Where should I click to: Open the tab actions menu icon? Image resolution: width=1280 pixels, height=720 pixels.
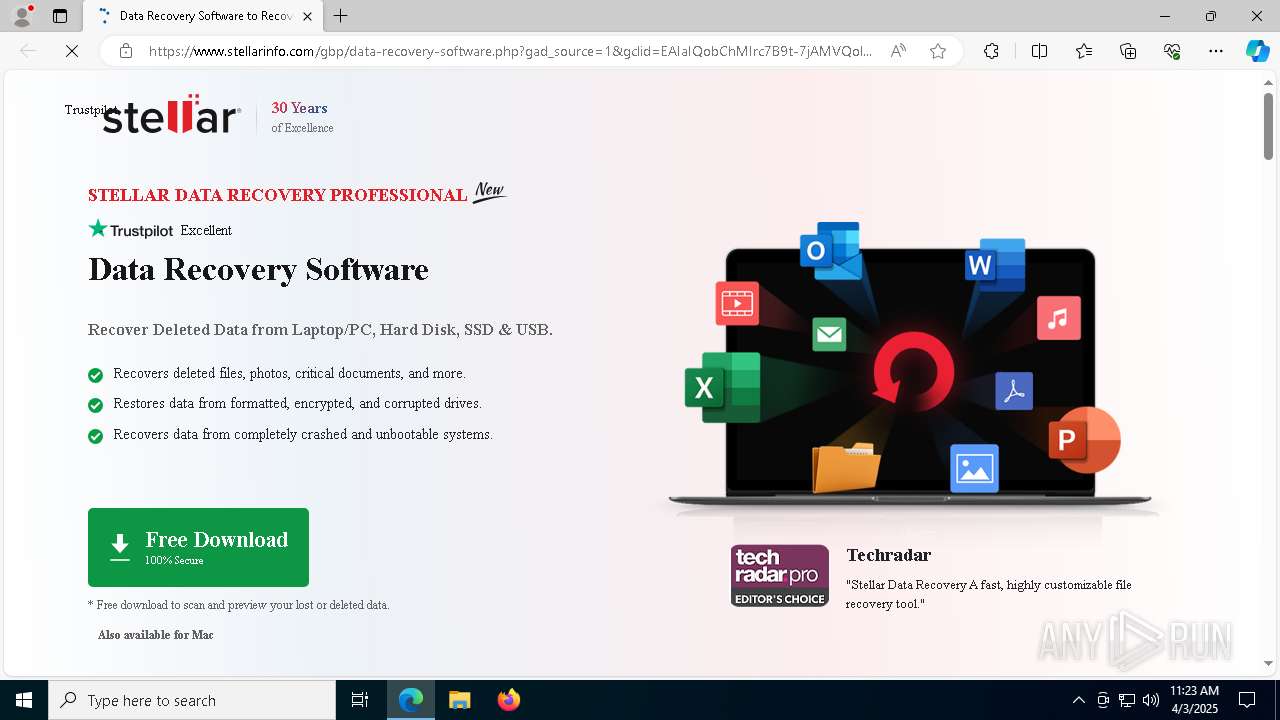pyautogui.click(x=60, y=16)
